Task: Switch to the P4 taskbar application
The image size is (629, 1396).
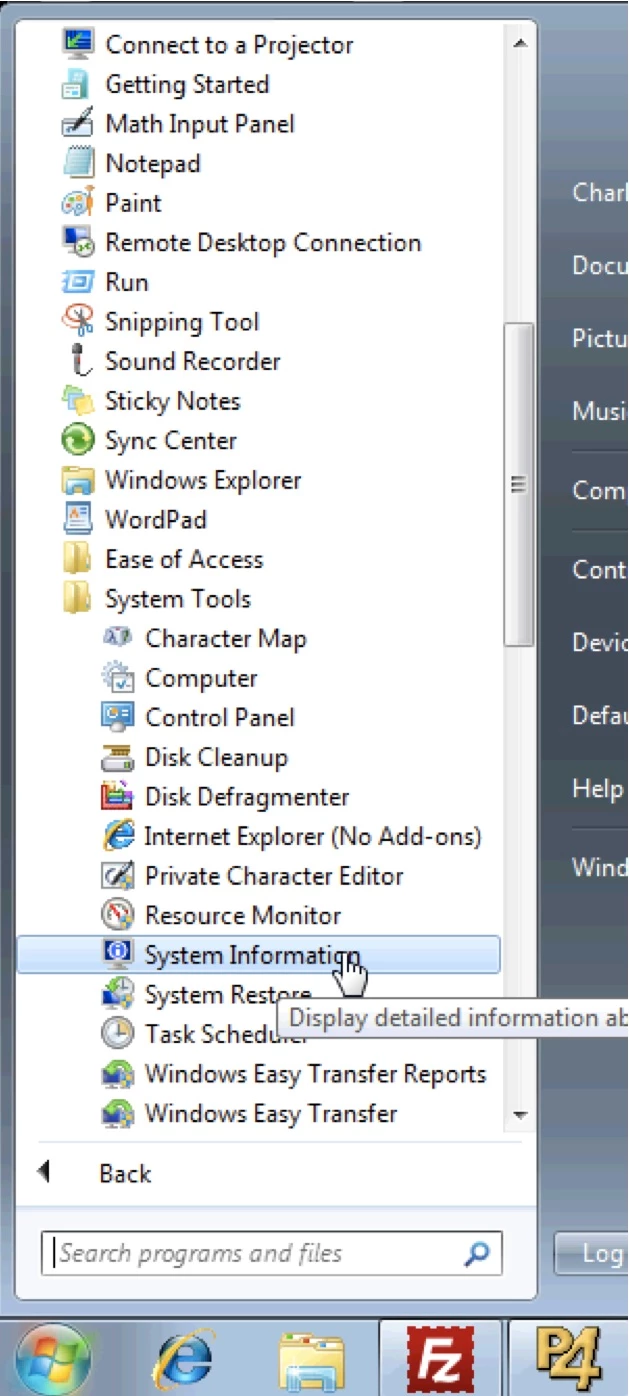Action: [x=568, y=1359]
